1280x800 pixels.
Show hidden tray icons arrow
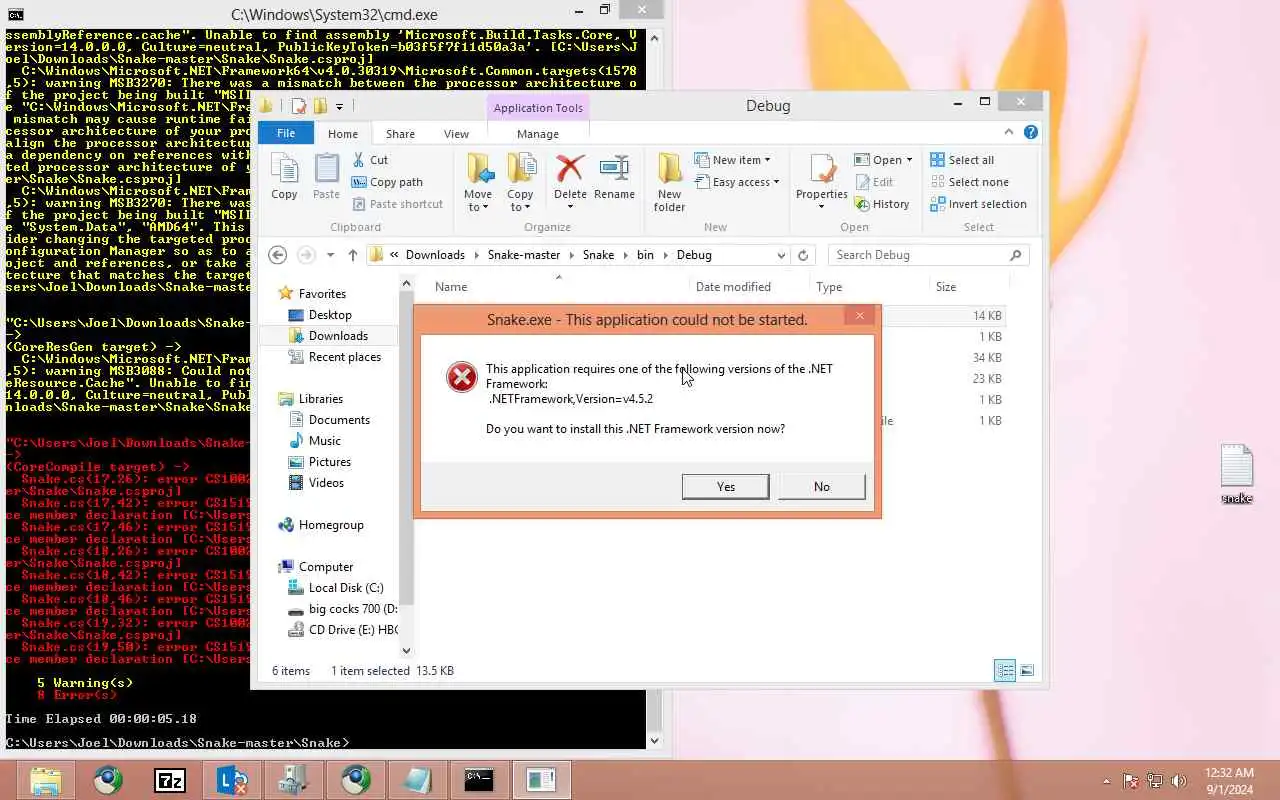pos(1106,781)
